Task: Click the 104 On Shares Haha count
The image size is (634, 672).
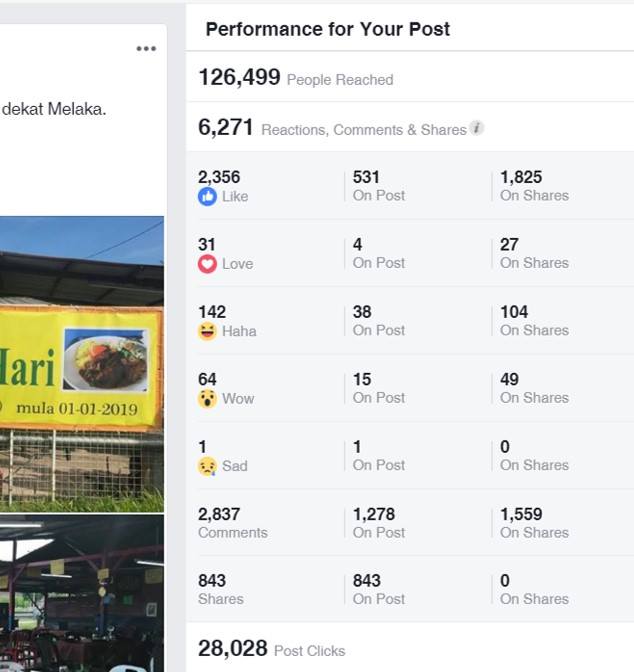Action: pyautogui.click(x=534, y=321)
